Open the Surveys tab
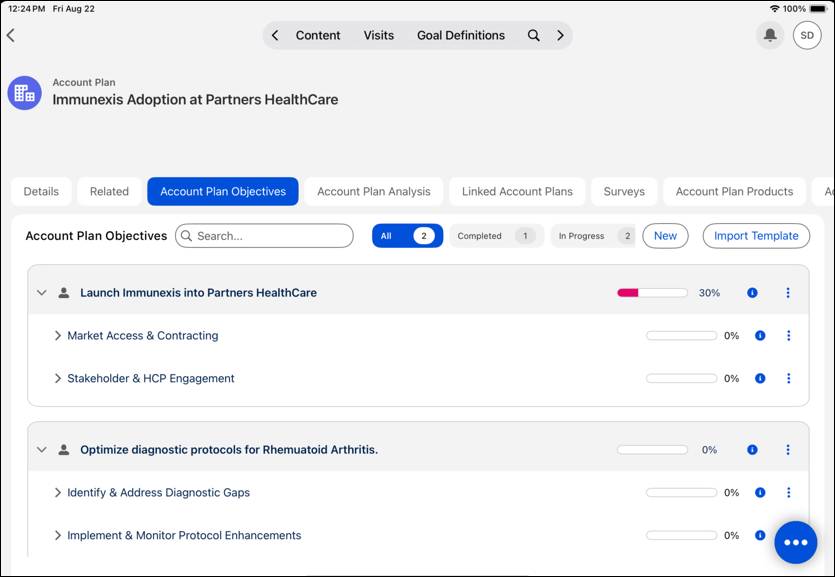Image resolution: width=835 pixels, height=577 pixels. pos(624,192)
